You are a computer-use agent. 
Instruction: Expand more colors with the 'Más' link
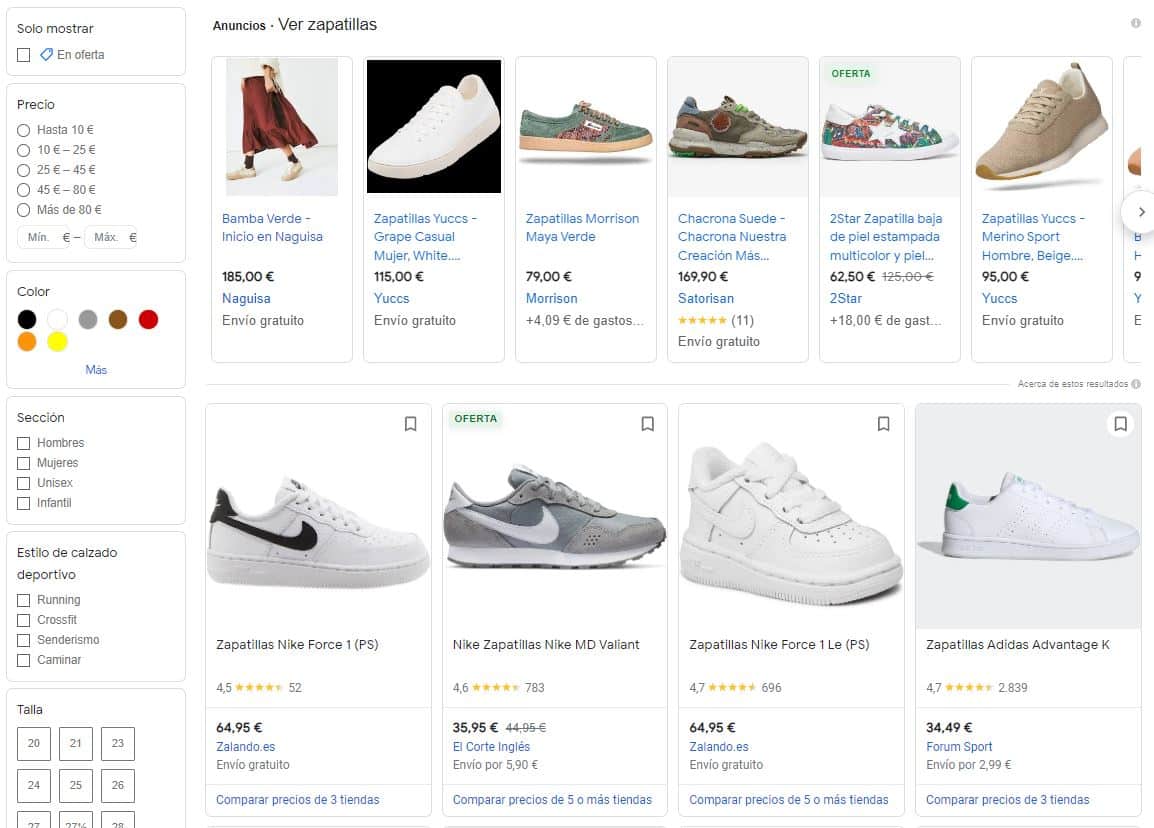[x=95, y=369]
